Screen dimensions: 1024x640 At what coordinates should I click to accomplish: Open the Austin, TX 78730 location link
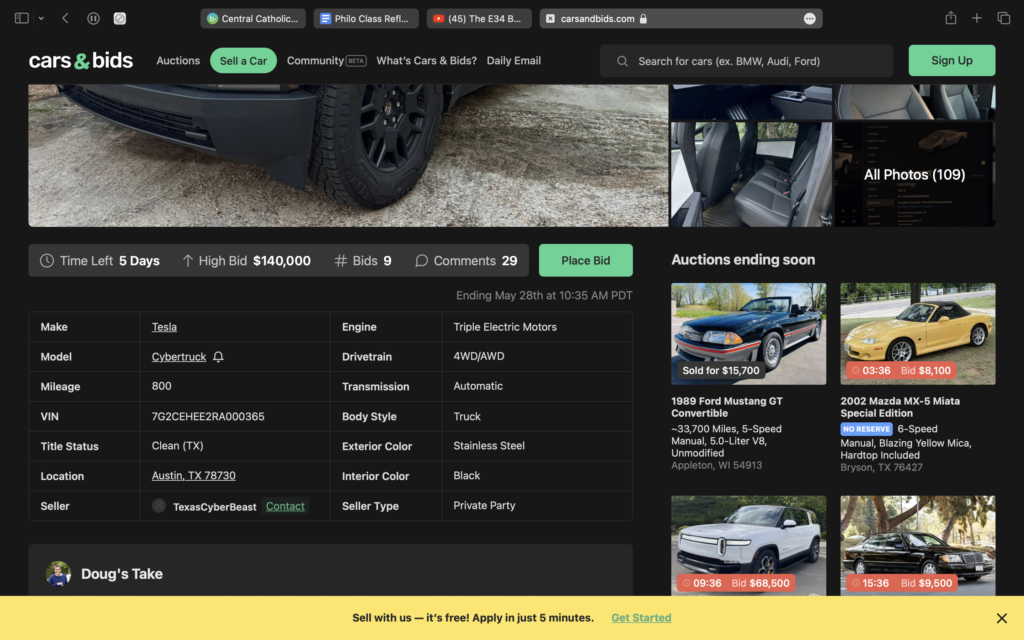193,476
